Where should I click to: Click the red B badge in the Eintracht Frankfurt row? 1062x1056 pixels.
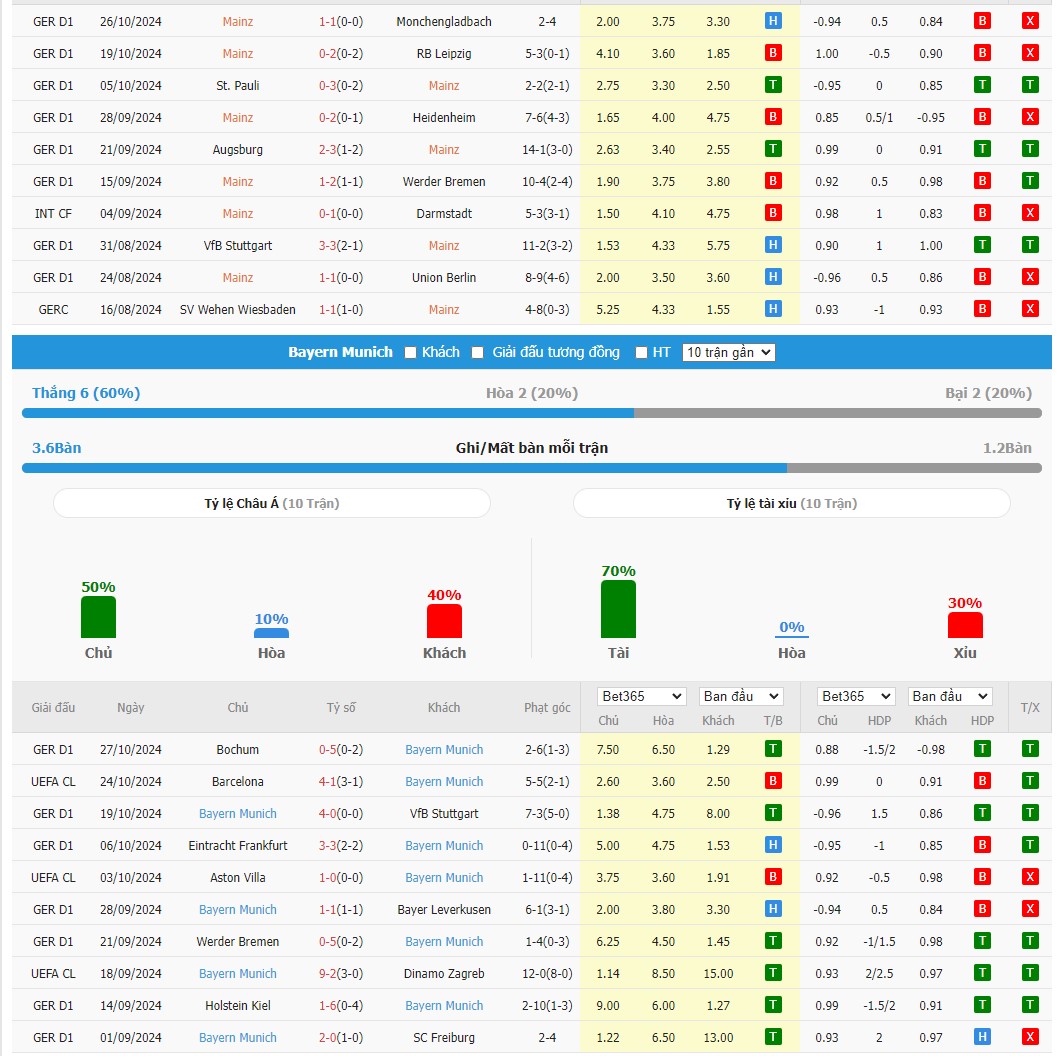coord(982,845)
